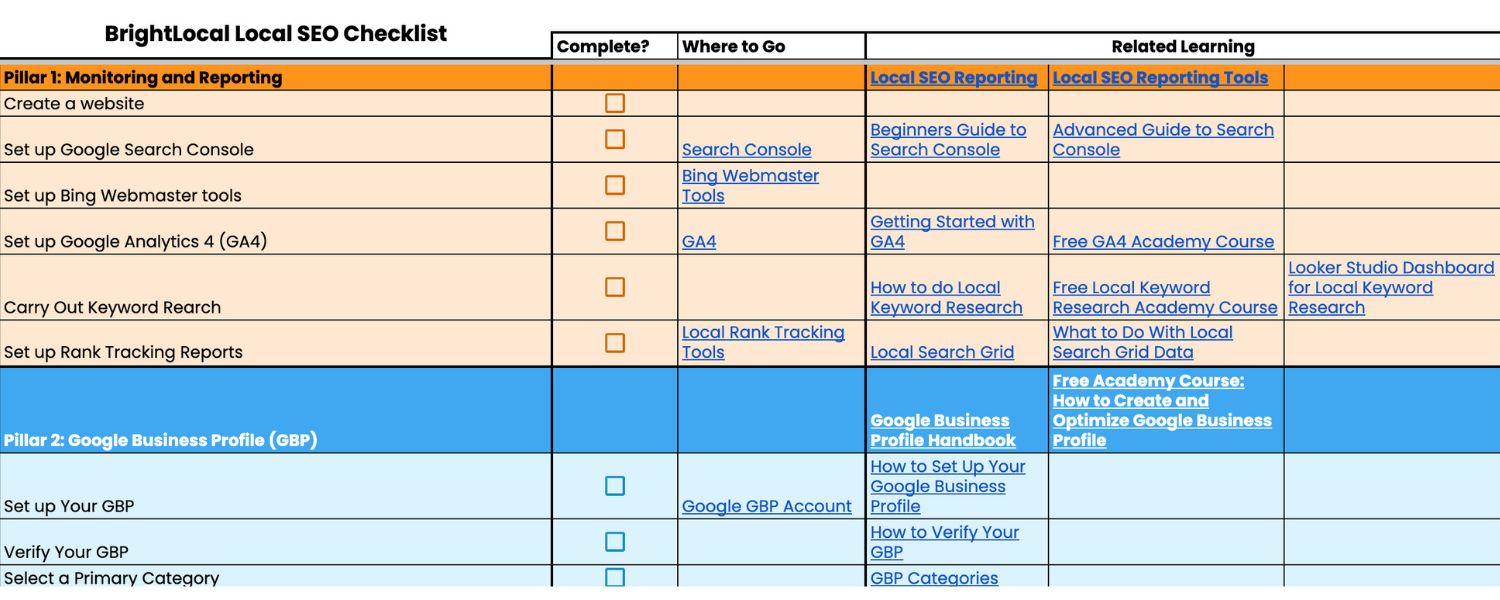This screenshot has height=600, width=1500.
Task: Mark 'Select a Primary Category' as done
Action: pos(613,576)
